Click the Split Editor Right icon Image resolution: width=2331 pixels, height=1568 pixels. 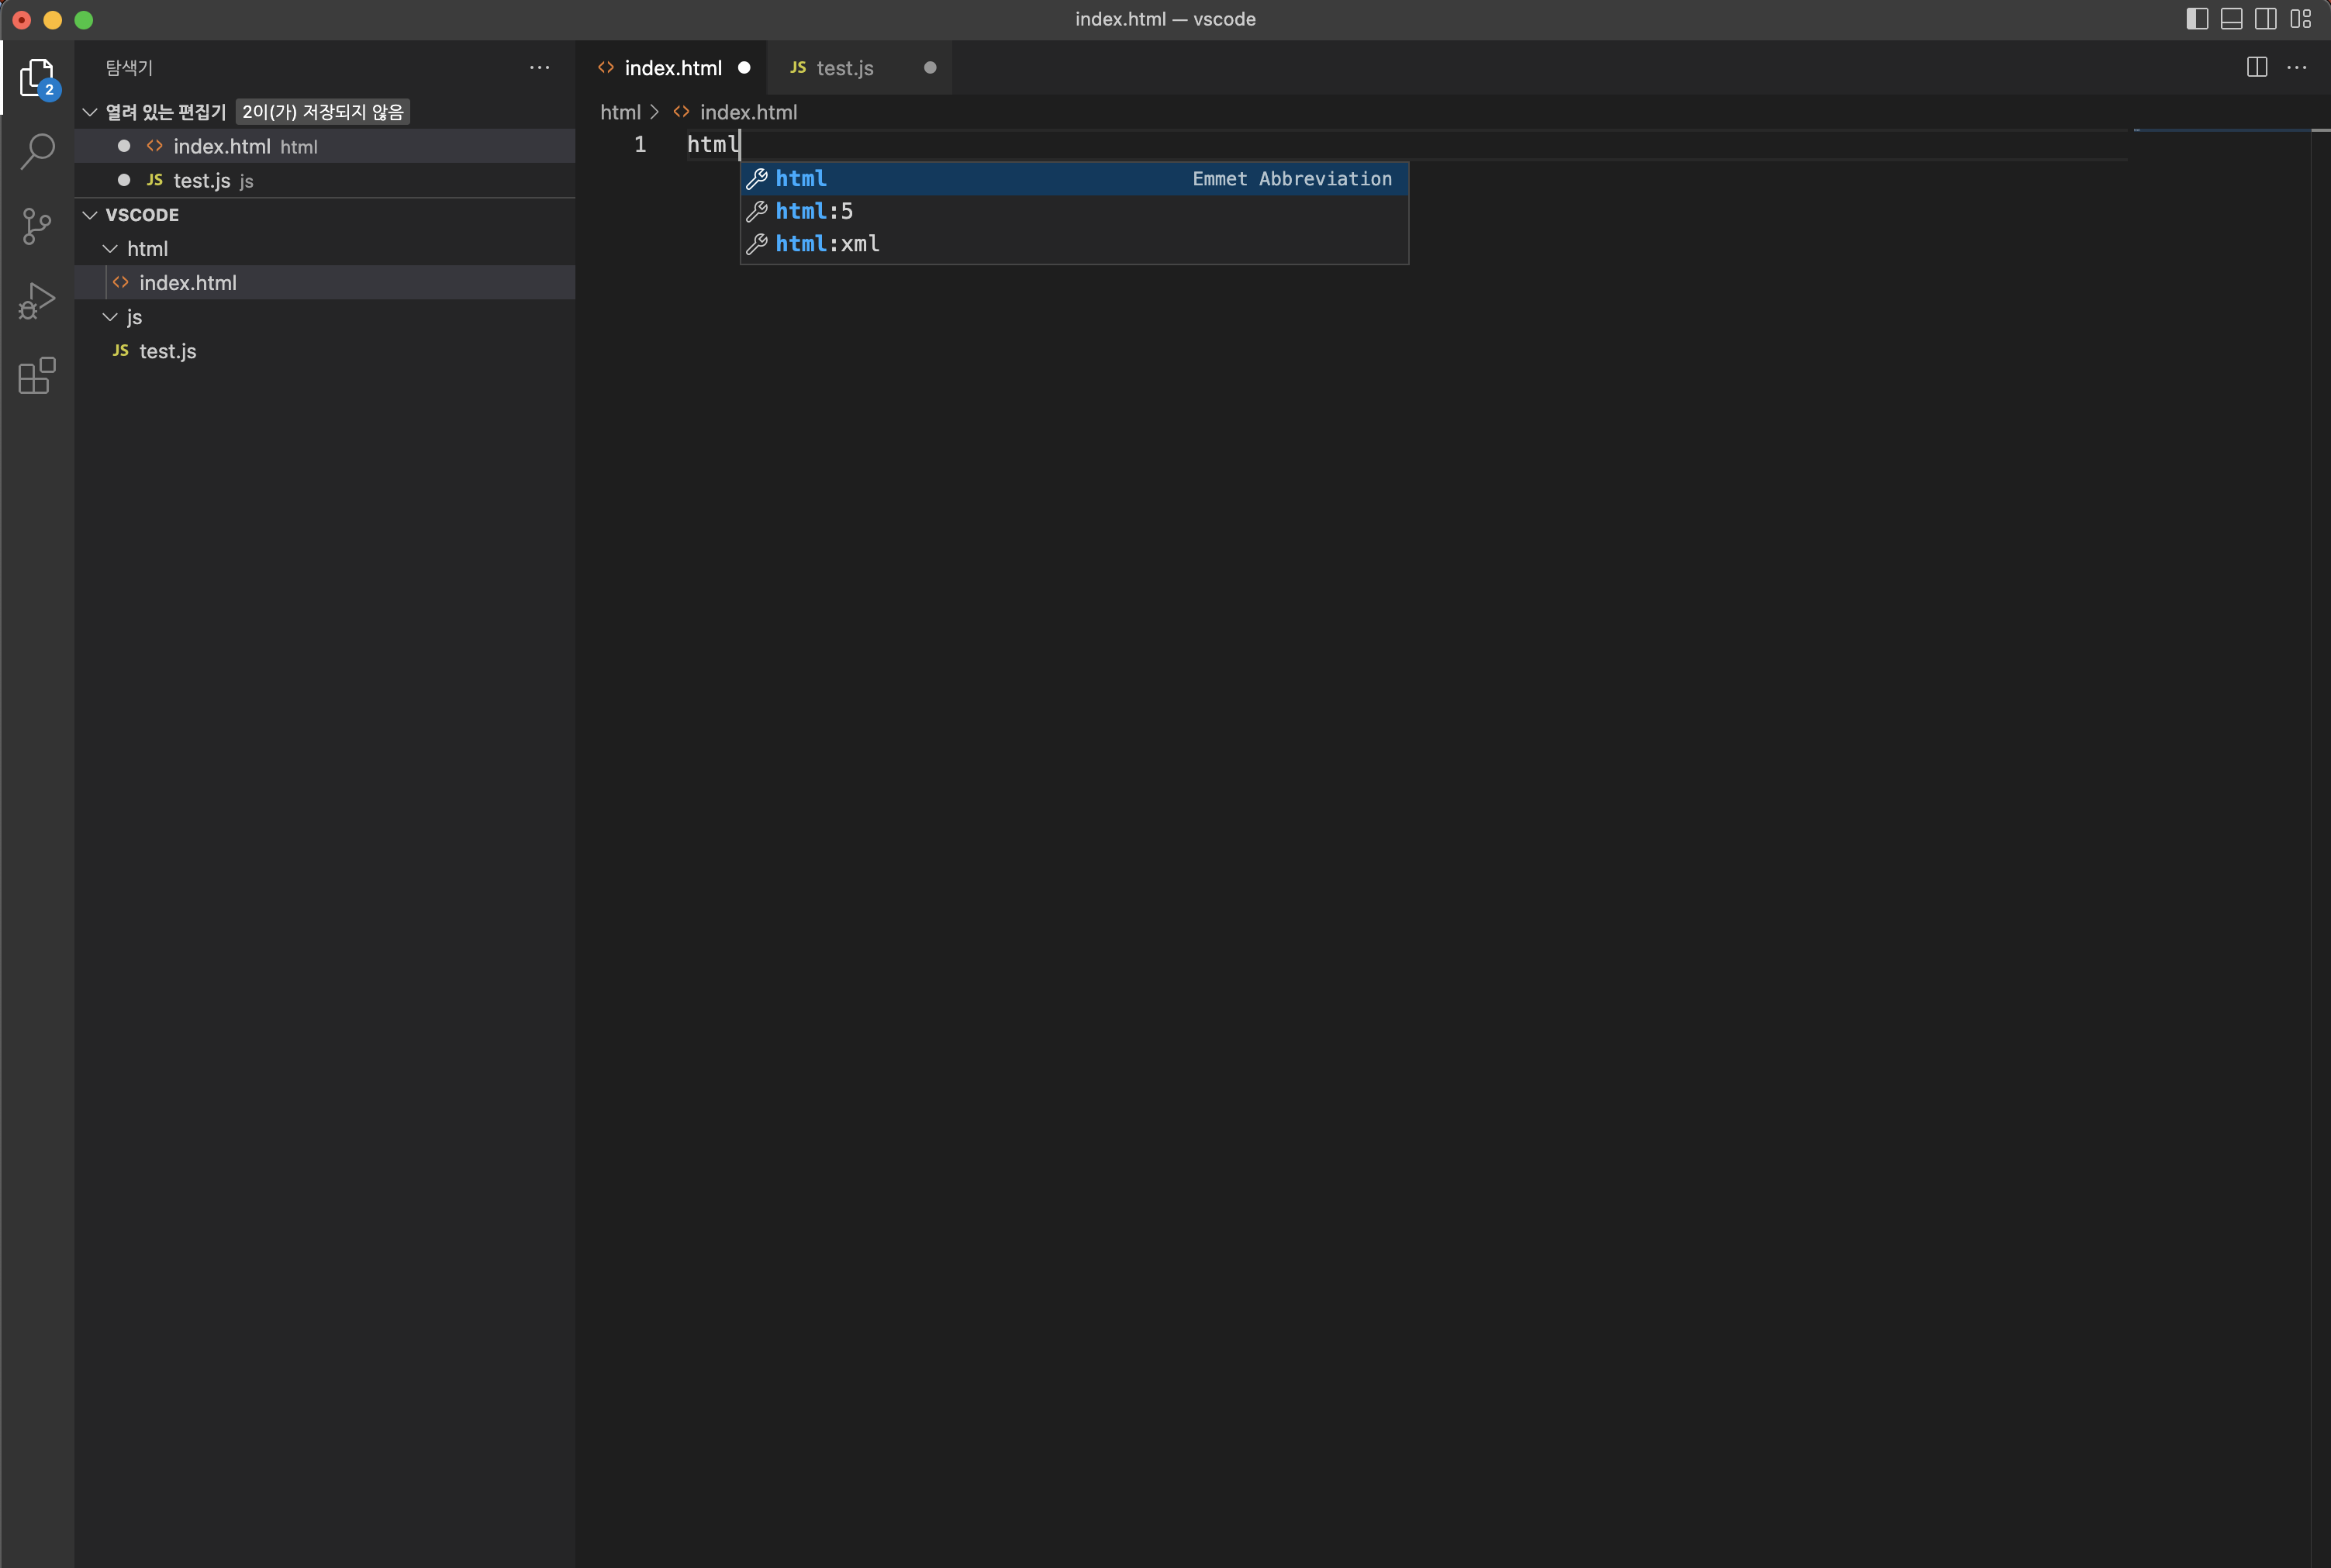tap(2257, 67)
